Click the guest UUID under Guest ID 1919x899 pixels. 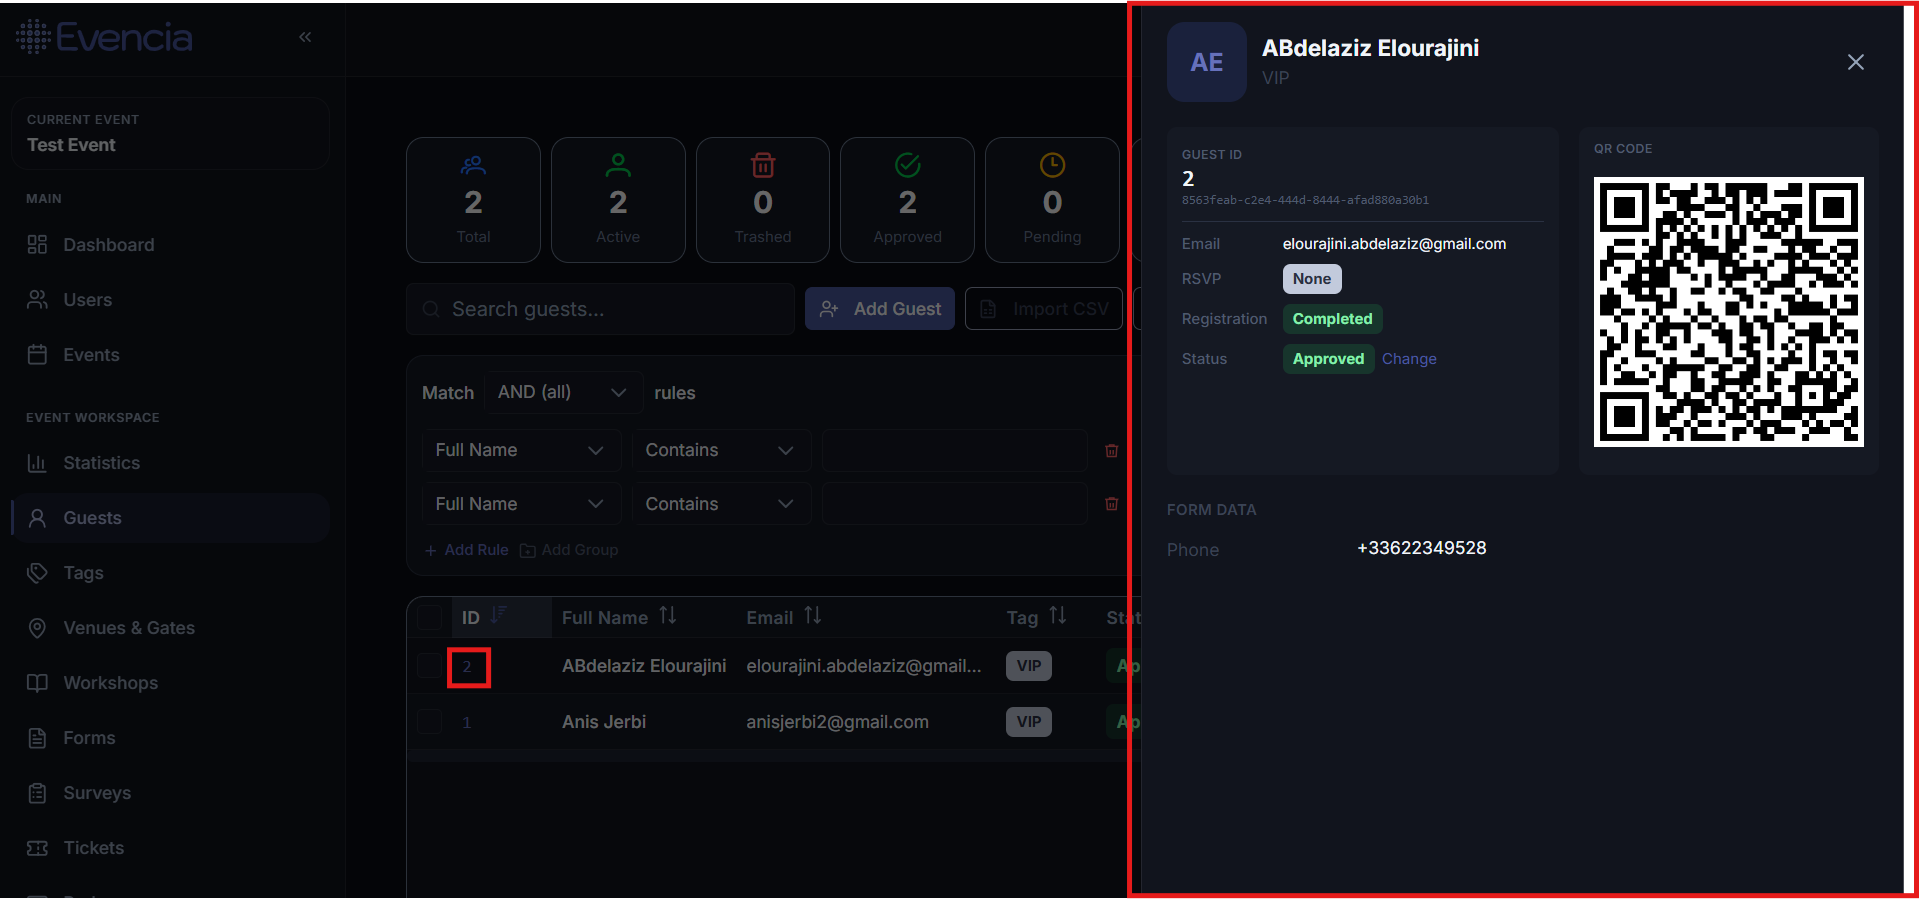pyautogui.click(x=1305, y=200)
